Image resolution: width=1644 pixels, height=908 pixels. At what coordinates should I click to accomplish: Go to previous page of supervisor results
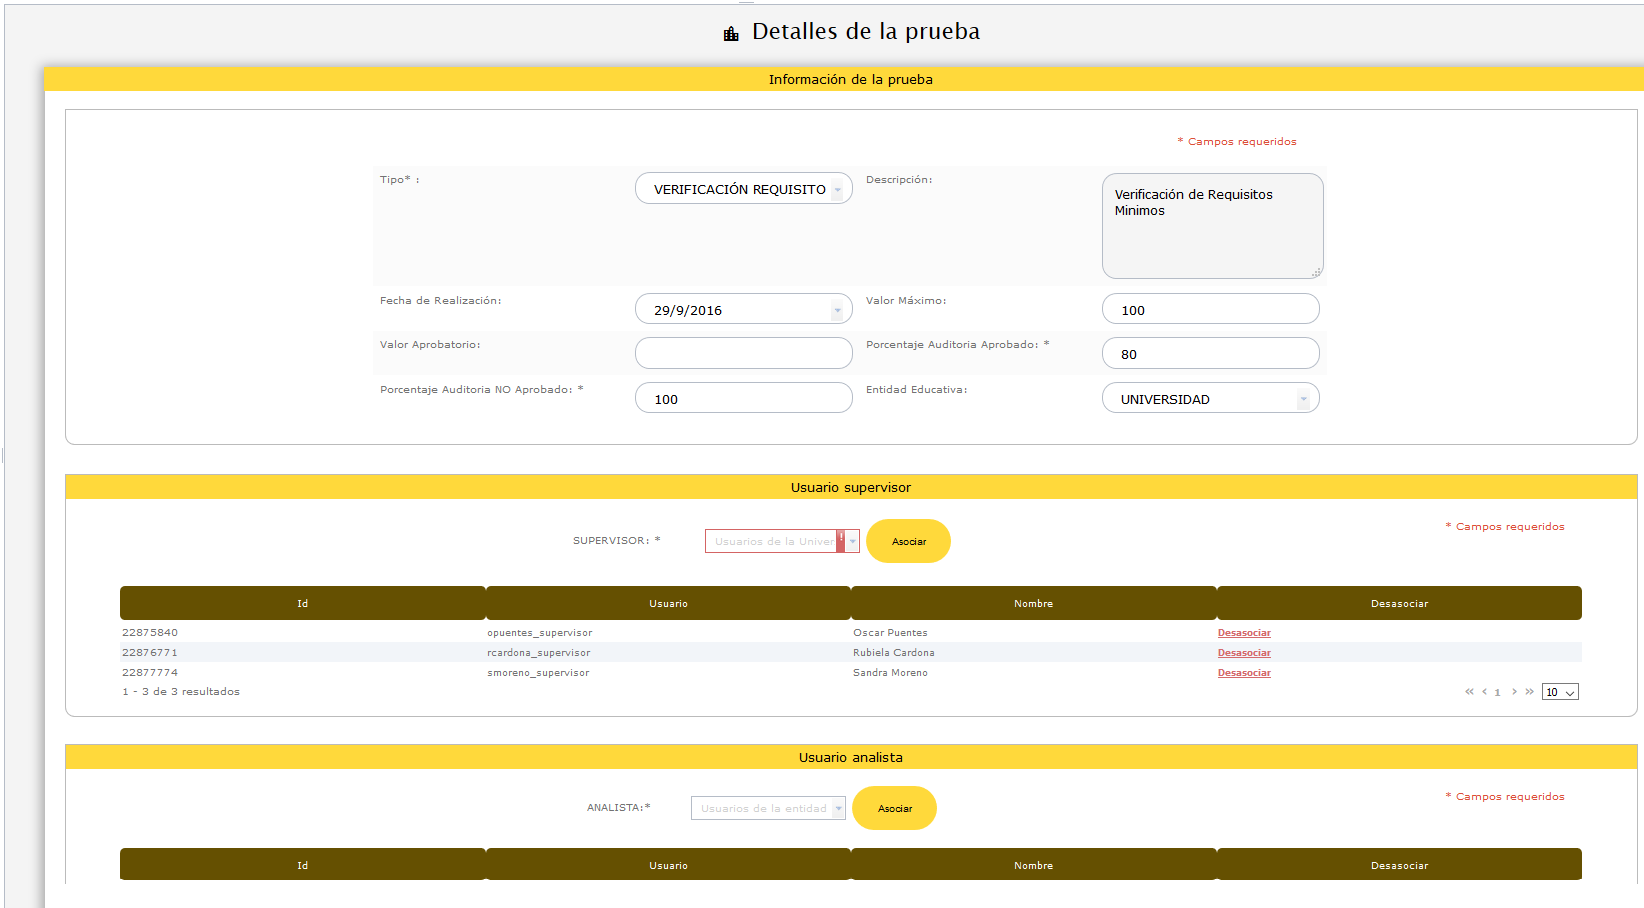(1484, 692)
